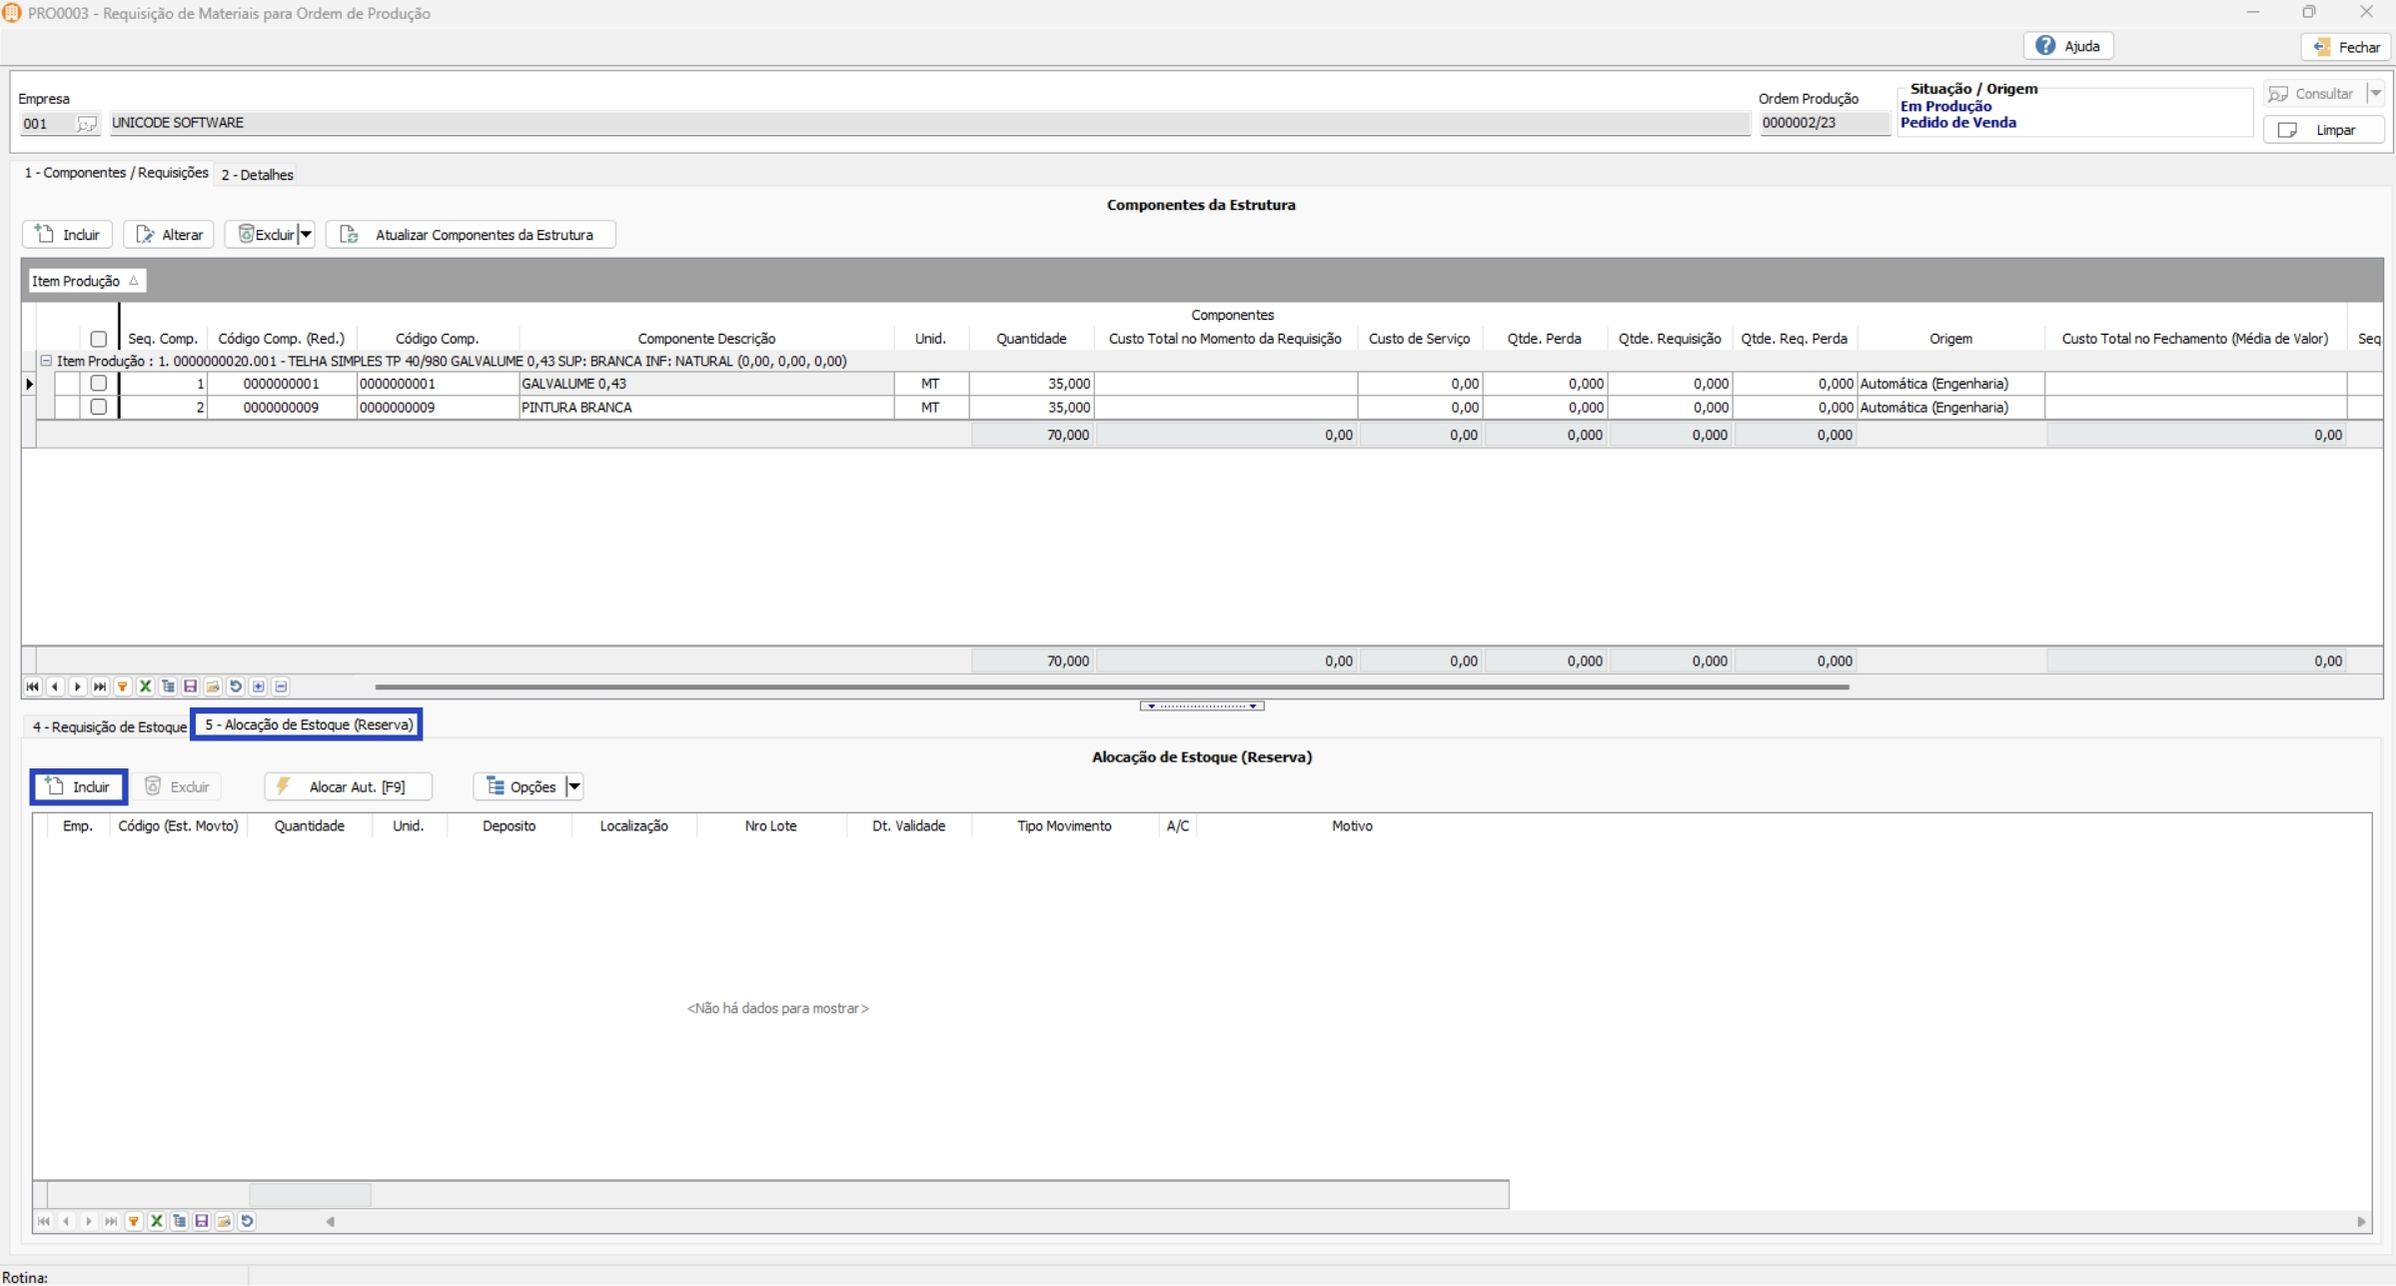Click the orange filter icon in components grid toolbar
The image size is (2396, 1286).
click(123, 687)
